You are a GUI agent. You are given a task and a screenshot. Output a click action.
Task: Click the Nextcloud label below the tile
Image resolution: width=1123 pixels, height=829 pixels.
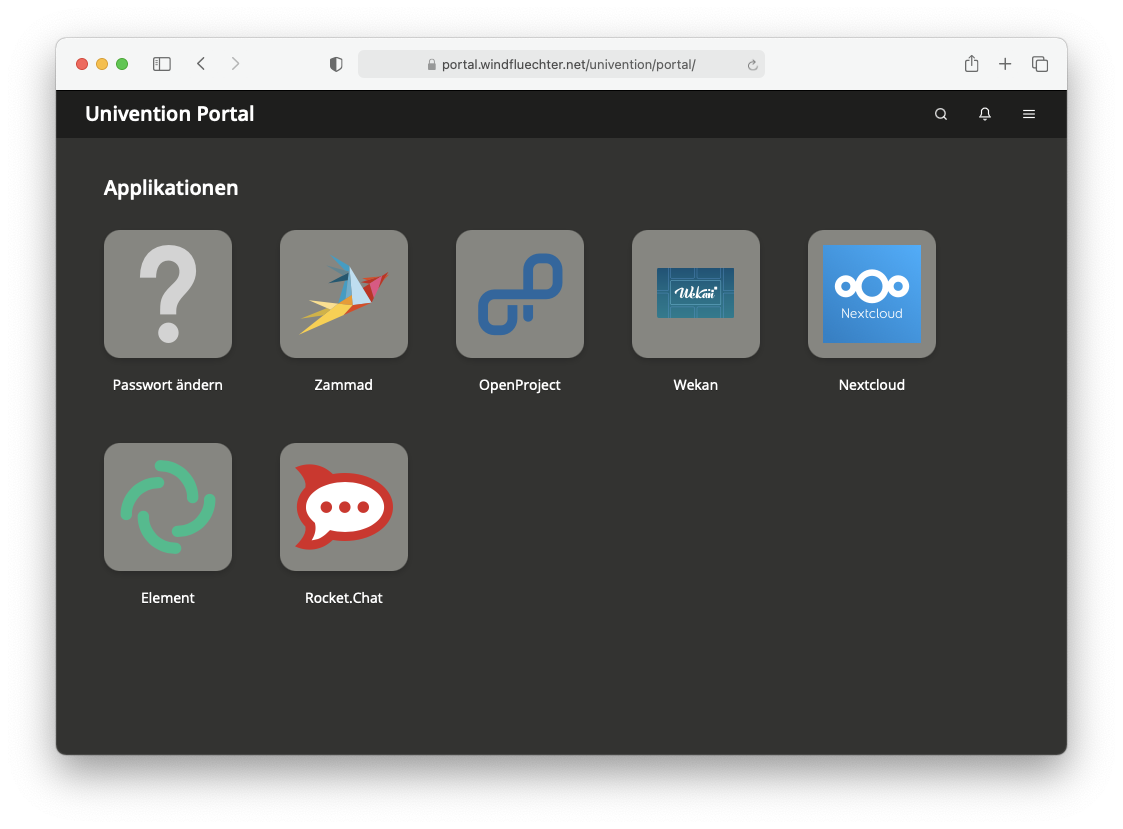(872, 385)
